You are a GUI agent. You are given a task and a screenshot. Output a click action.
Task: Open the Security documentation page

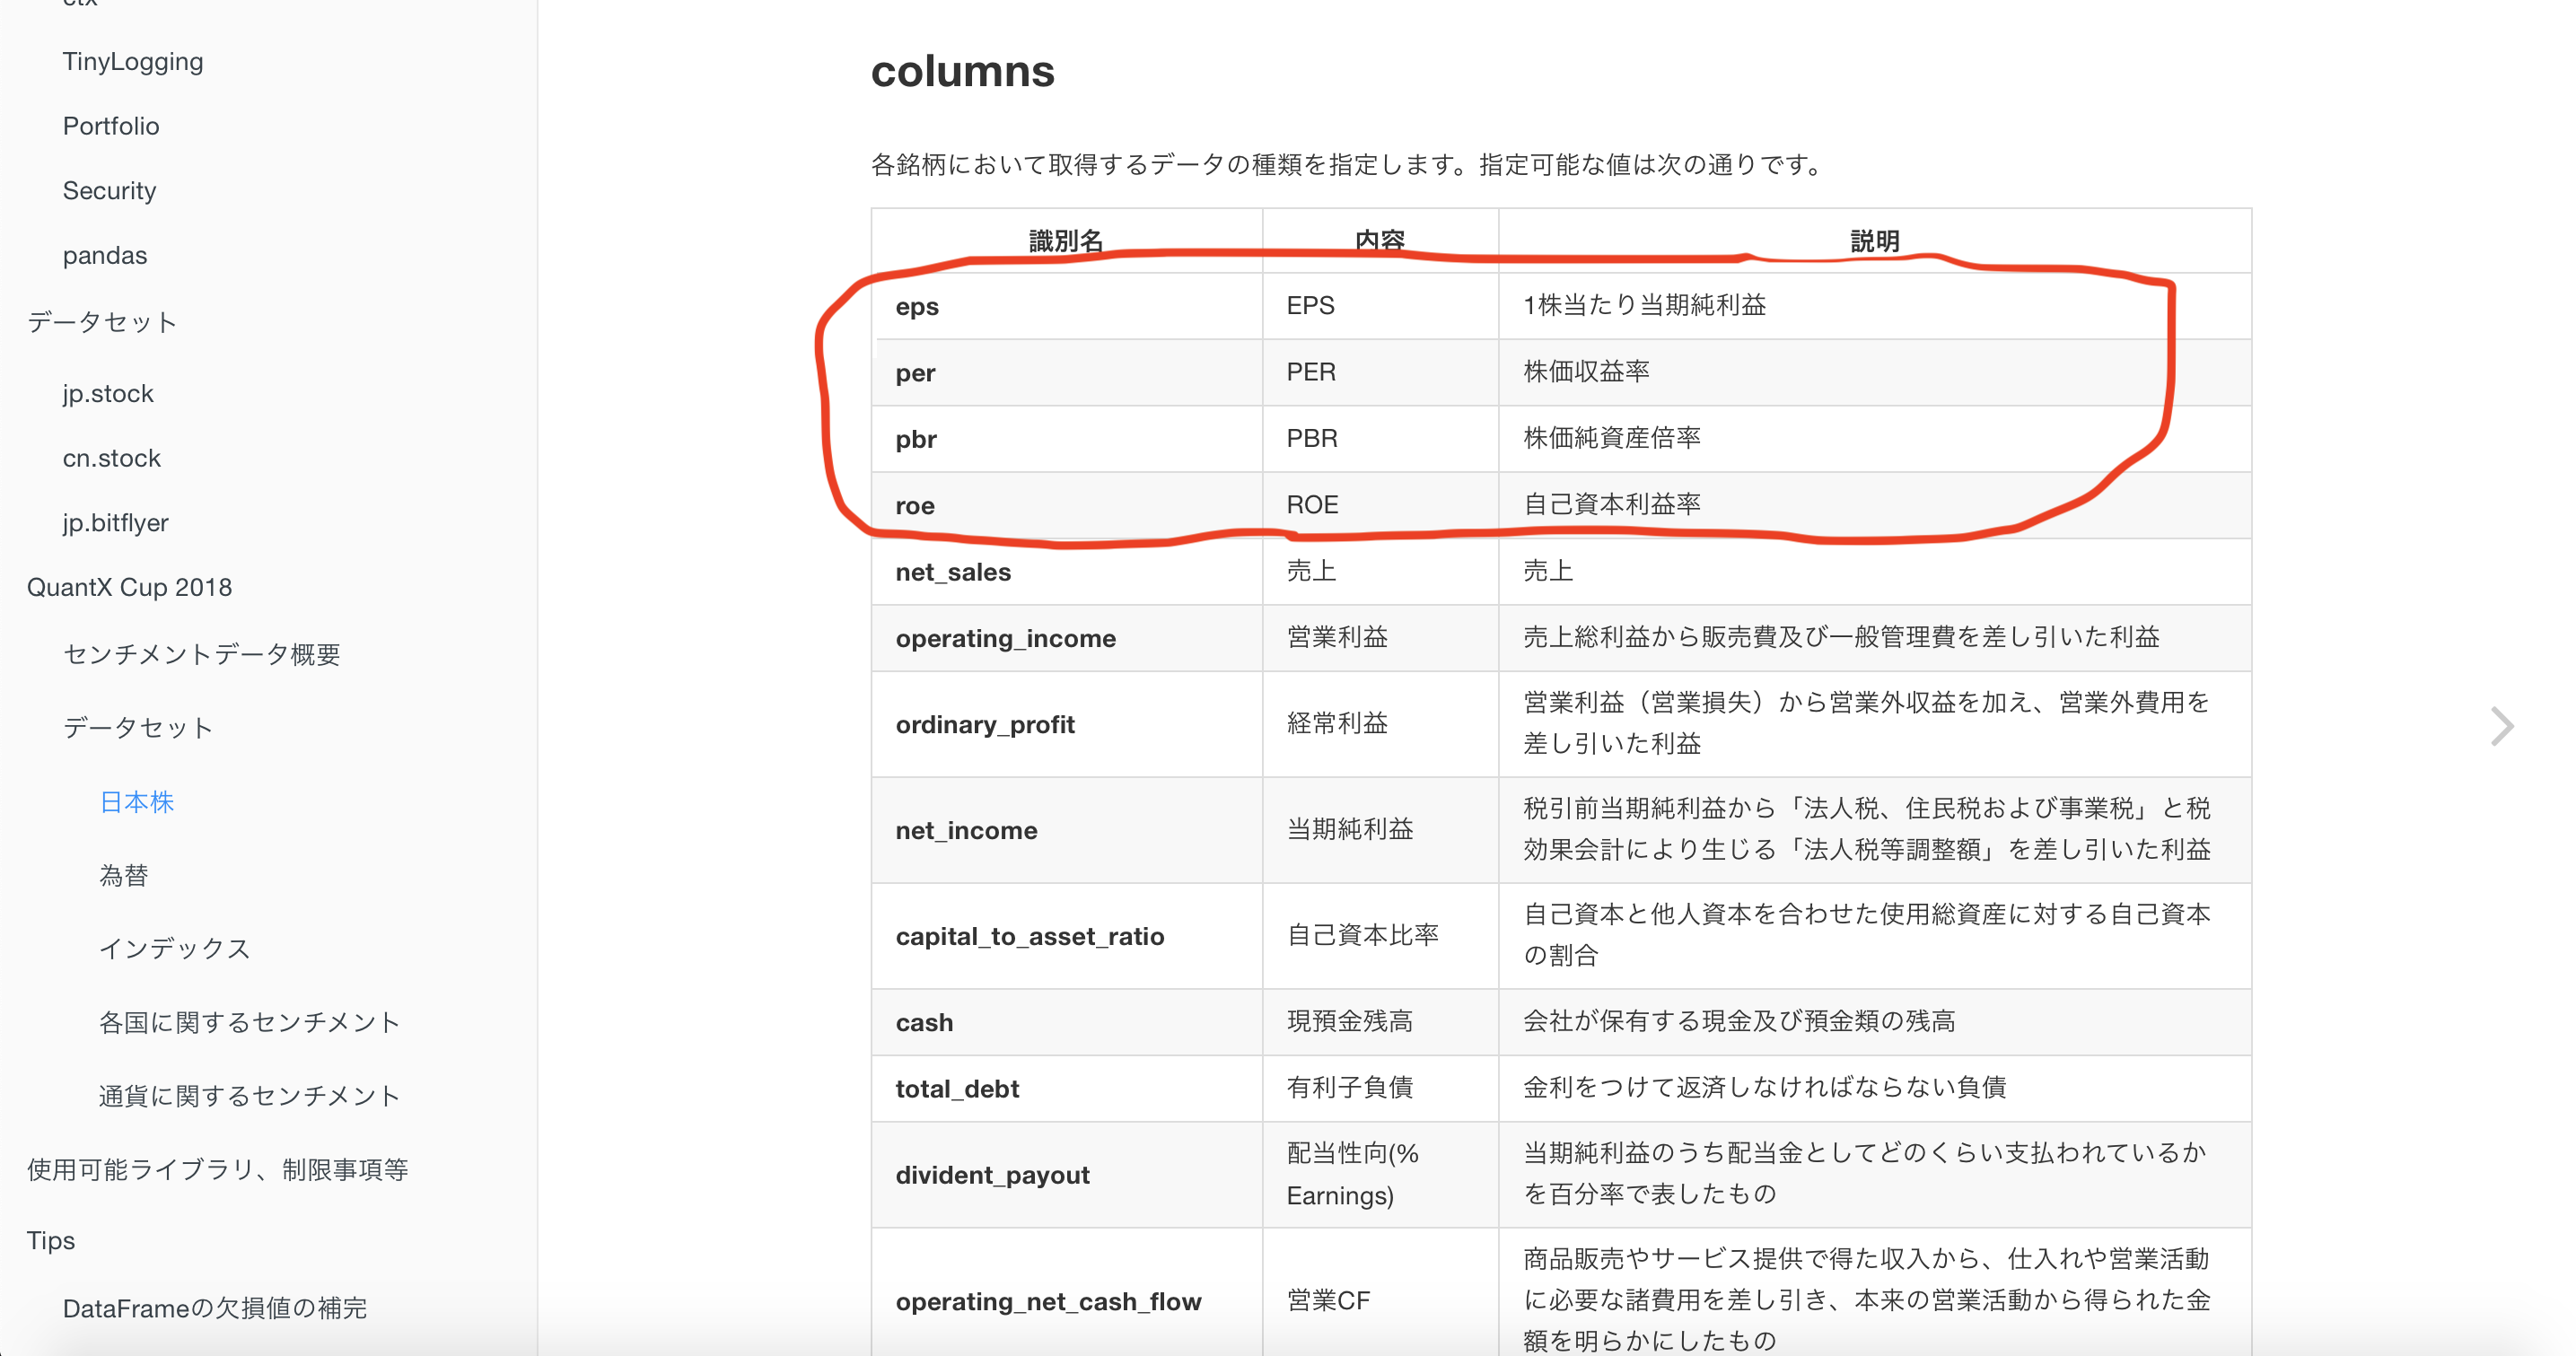(109, 190)
